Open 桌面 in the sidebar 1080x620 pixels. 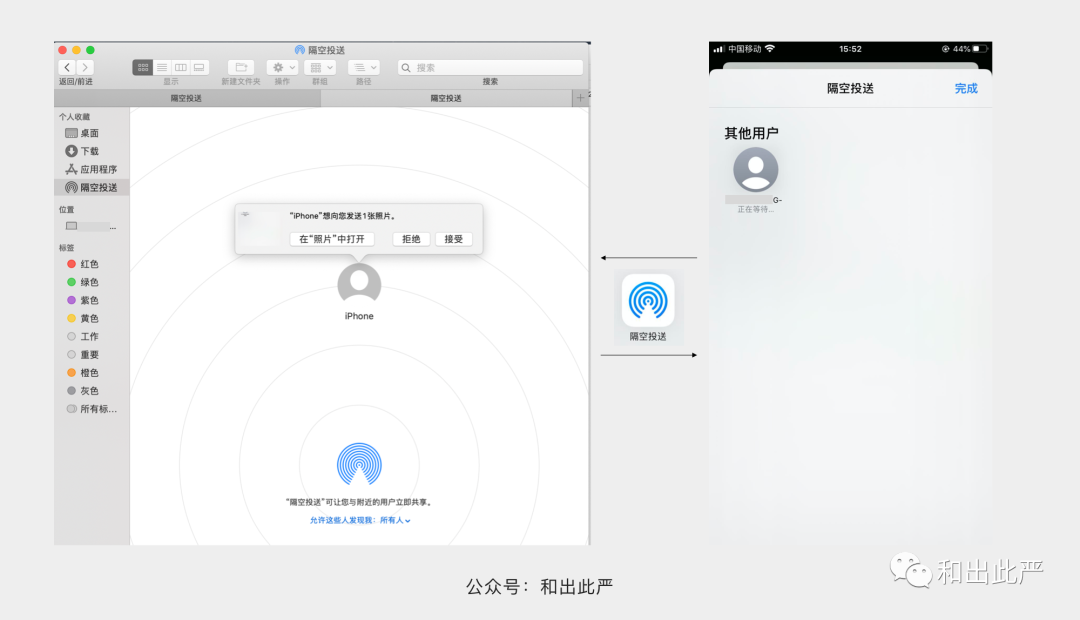point(91,133)
